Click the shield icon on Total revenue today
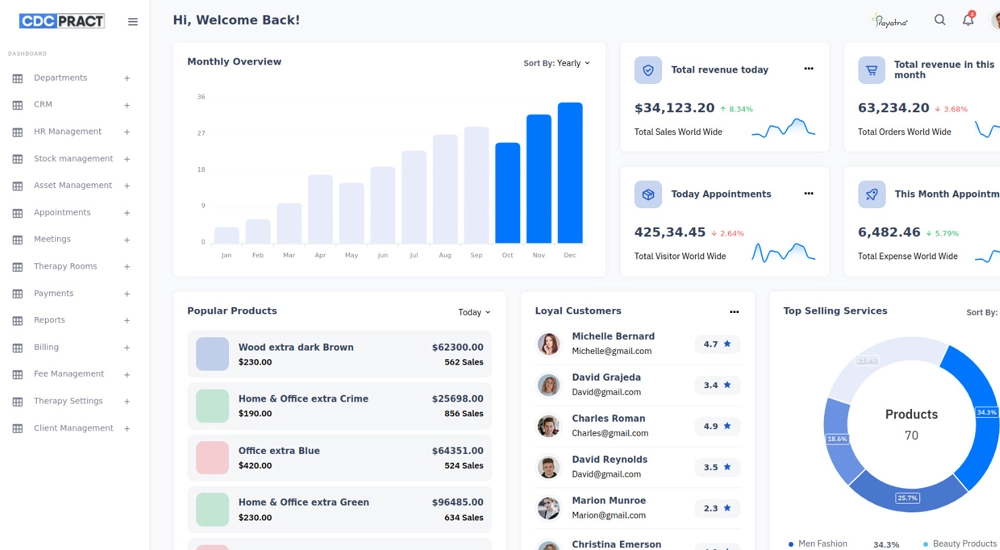The image size is (1000, 550). pos(648,70)
